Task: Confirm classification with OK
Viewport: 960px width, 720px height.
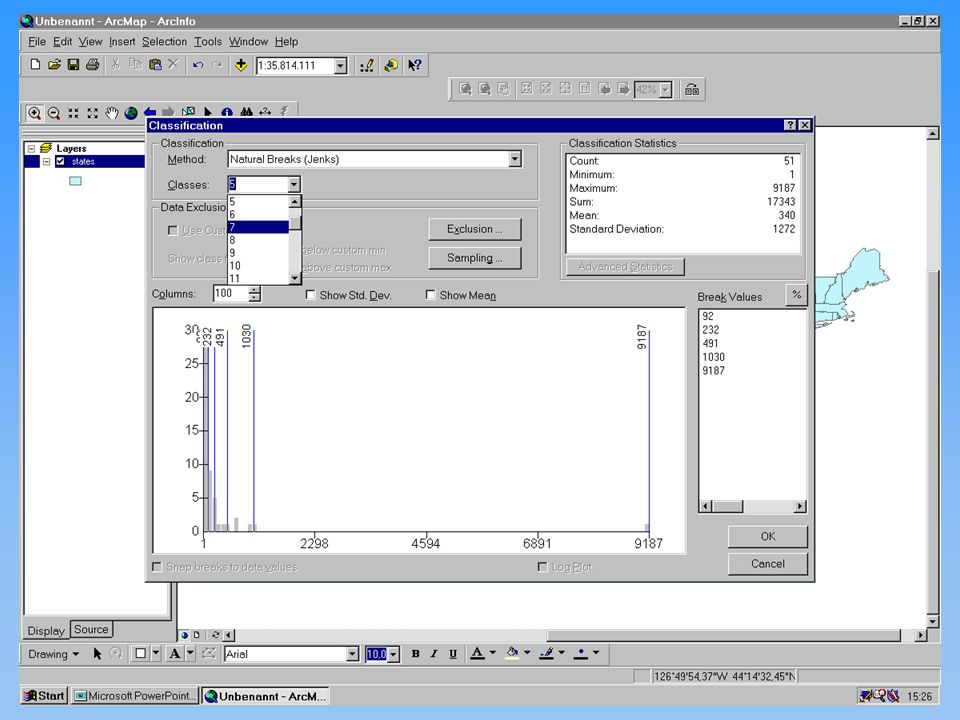Action: (768, 536)
